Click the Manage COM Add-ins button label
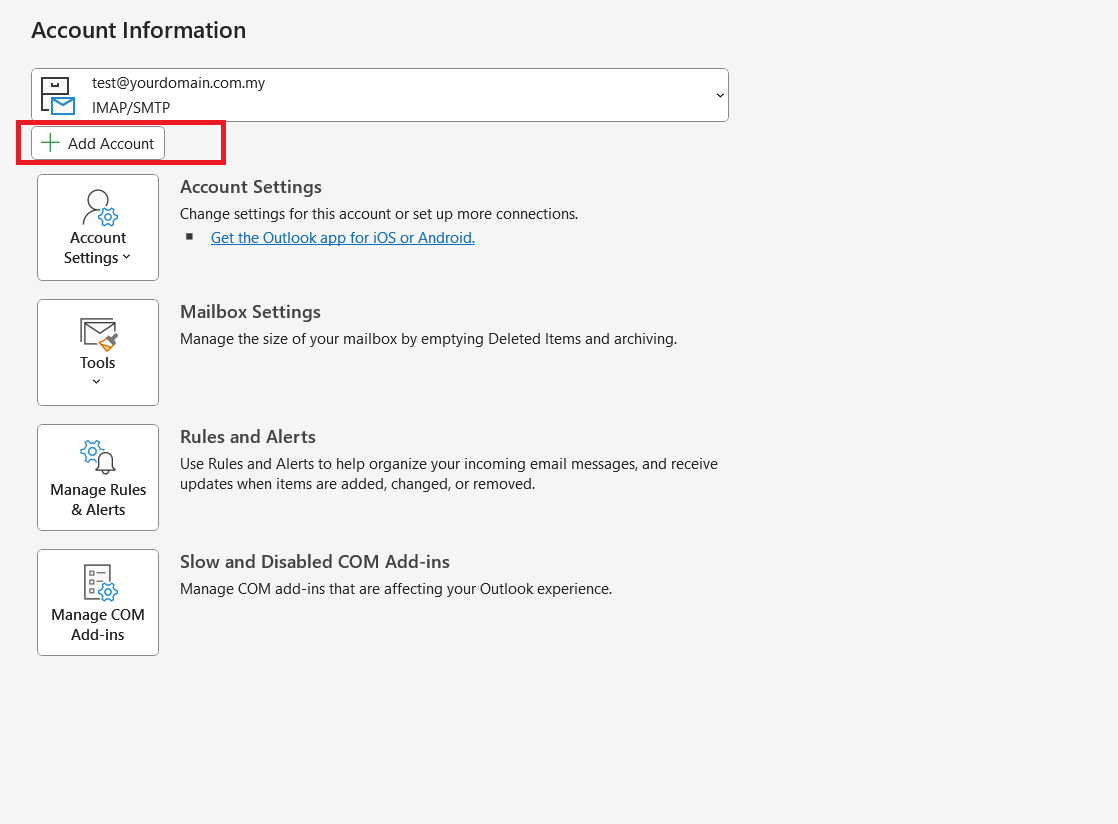This screenshot has height=824, width=1118. click(x=98, y=624)
